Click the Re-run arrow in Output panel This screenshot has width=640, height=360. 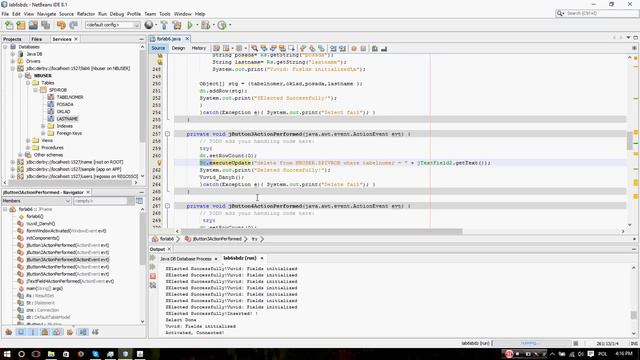click(153, 258)
